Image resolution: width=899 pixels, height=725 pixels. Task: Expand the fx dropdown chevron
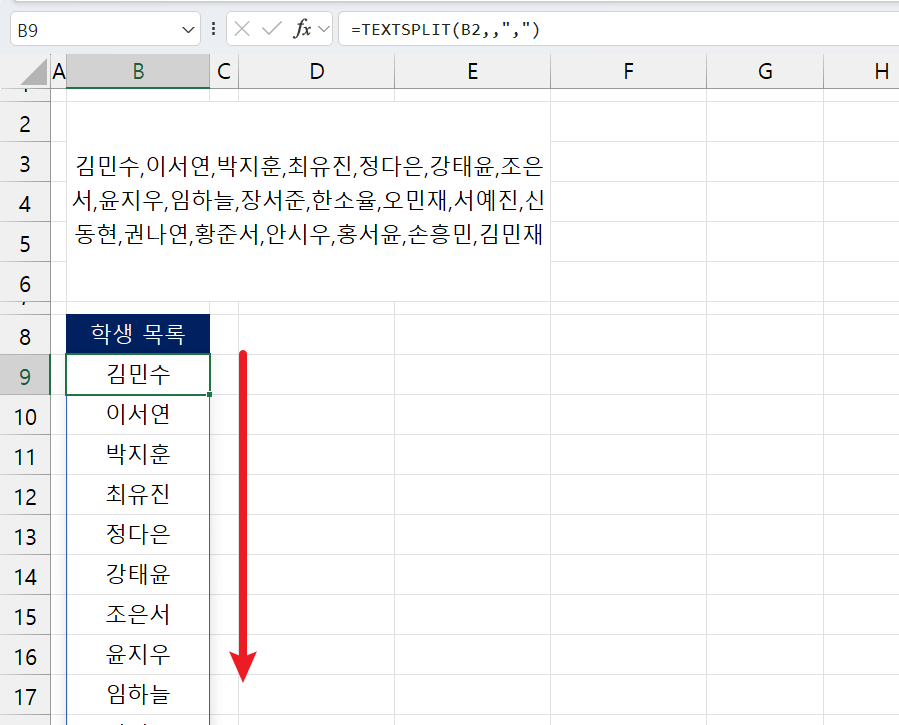pos(324,29)
